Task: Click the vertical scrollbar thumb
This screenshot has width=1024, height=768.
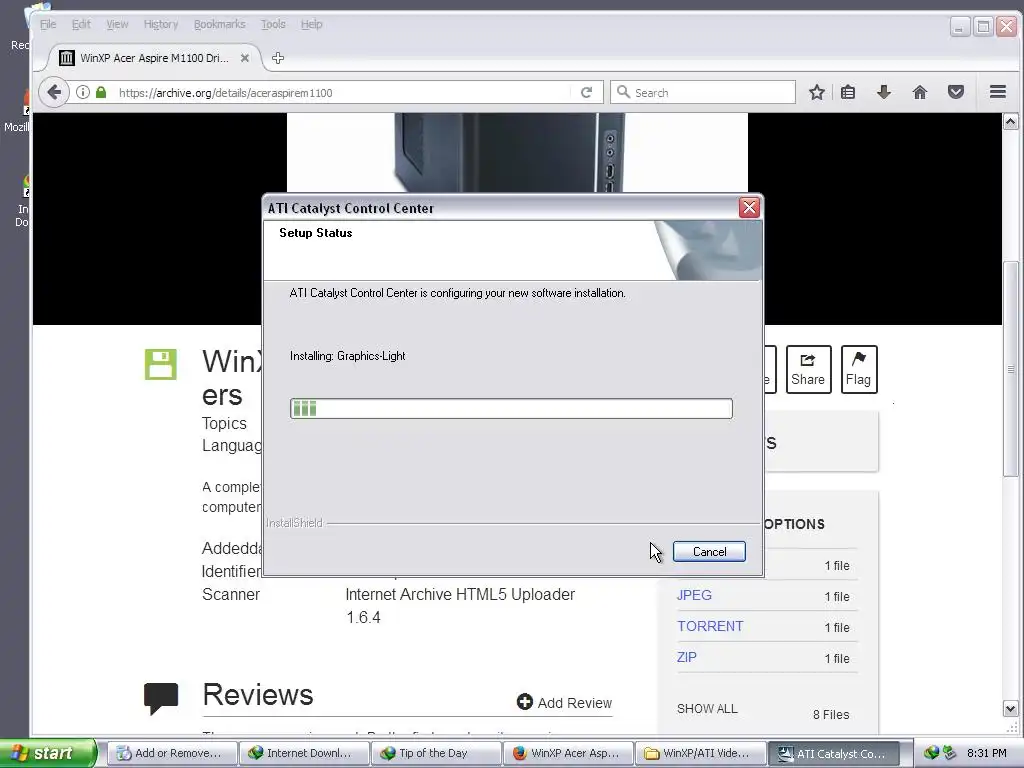Action: [x=1010, y=369]
